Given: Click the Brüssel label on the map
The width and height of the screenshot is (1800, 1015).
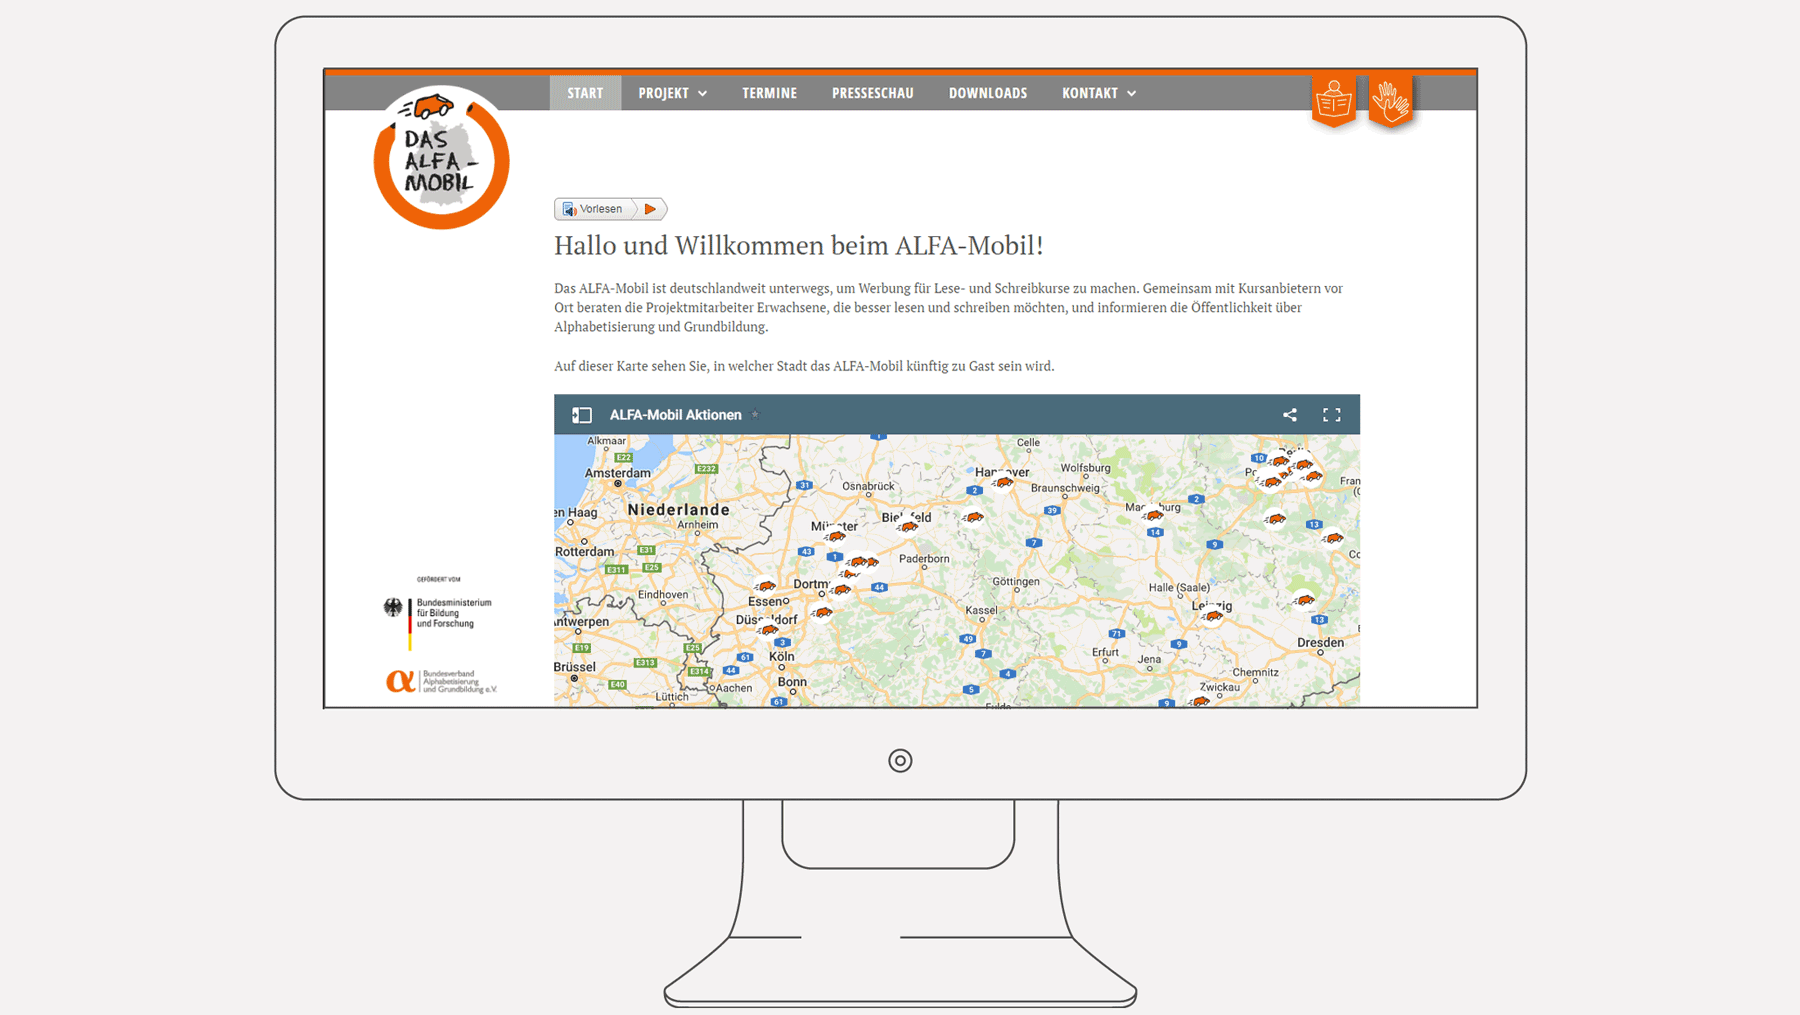Looking at the screenshot, I should 575,667.
